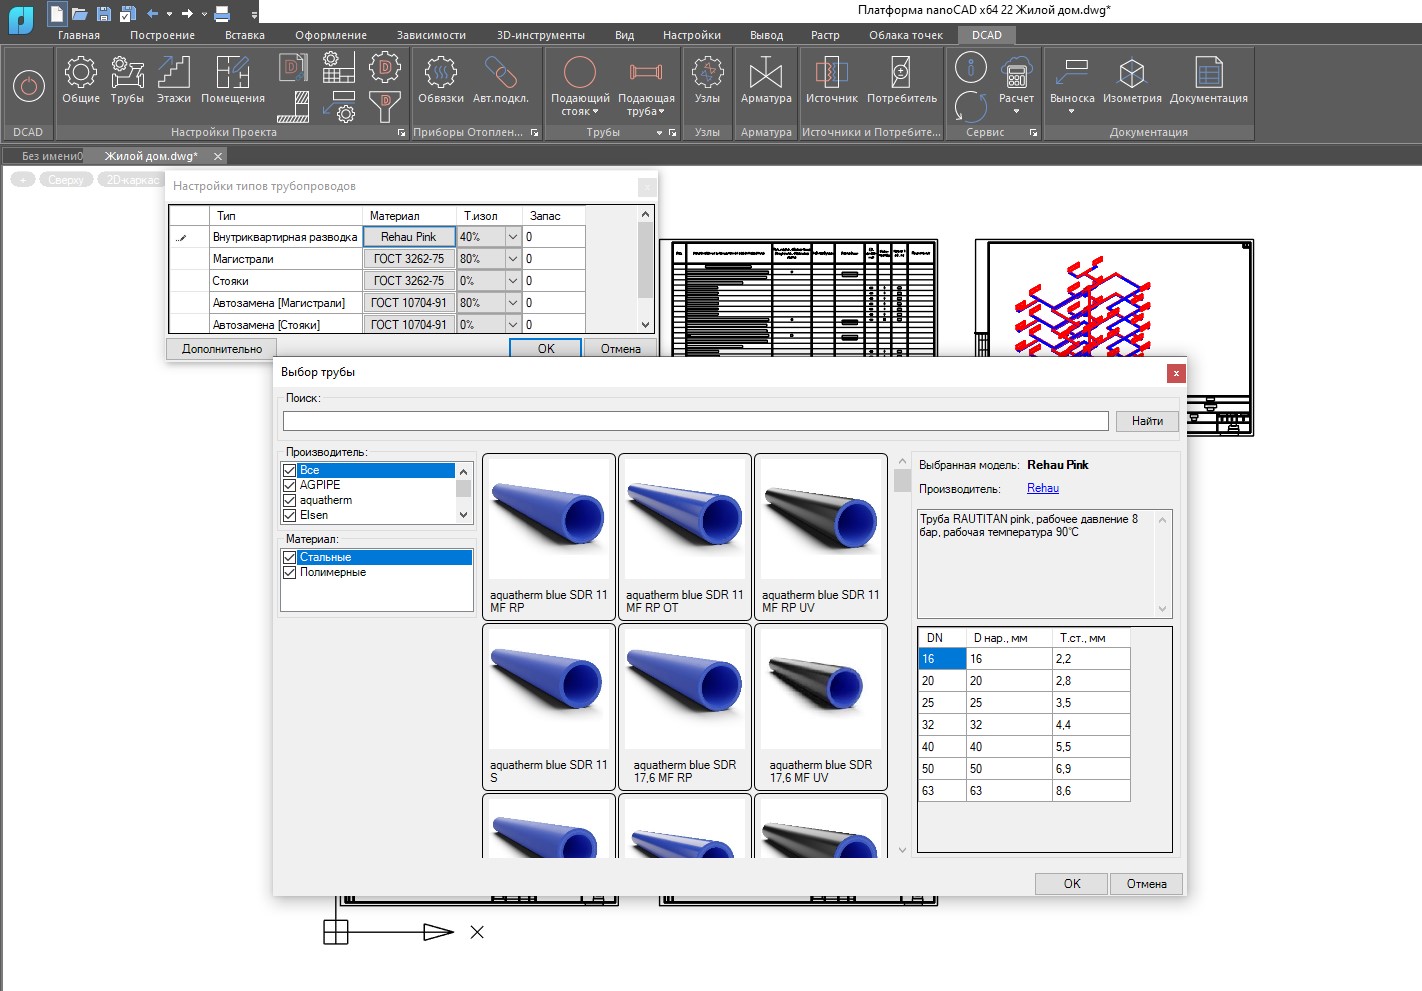Screen dimensions: 1422x991
Task: Click the Rehau Pink material button
Action: coord(409,237)
